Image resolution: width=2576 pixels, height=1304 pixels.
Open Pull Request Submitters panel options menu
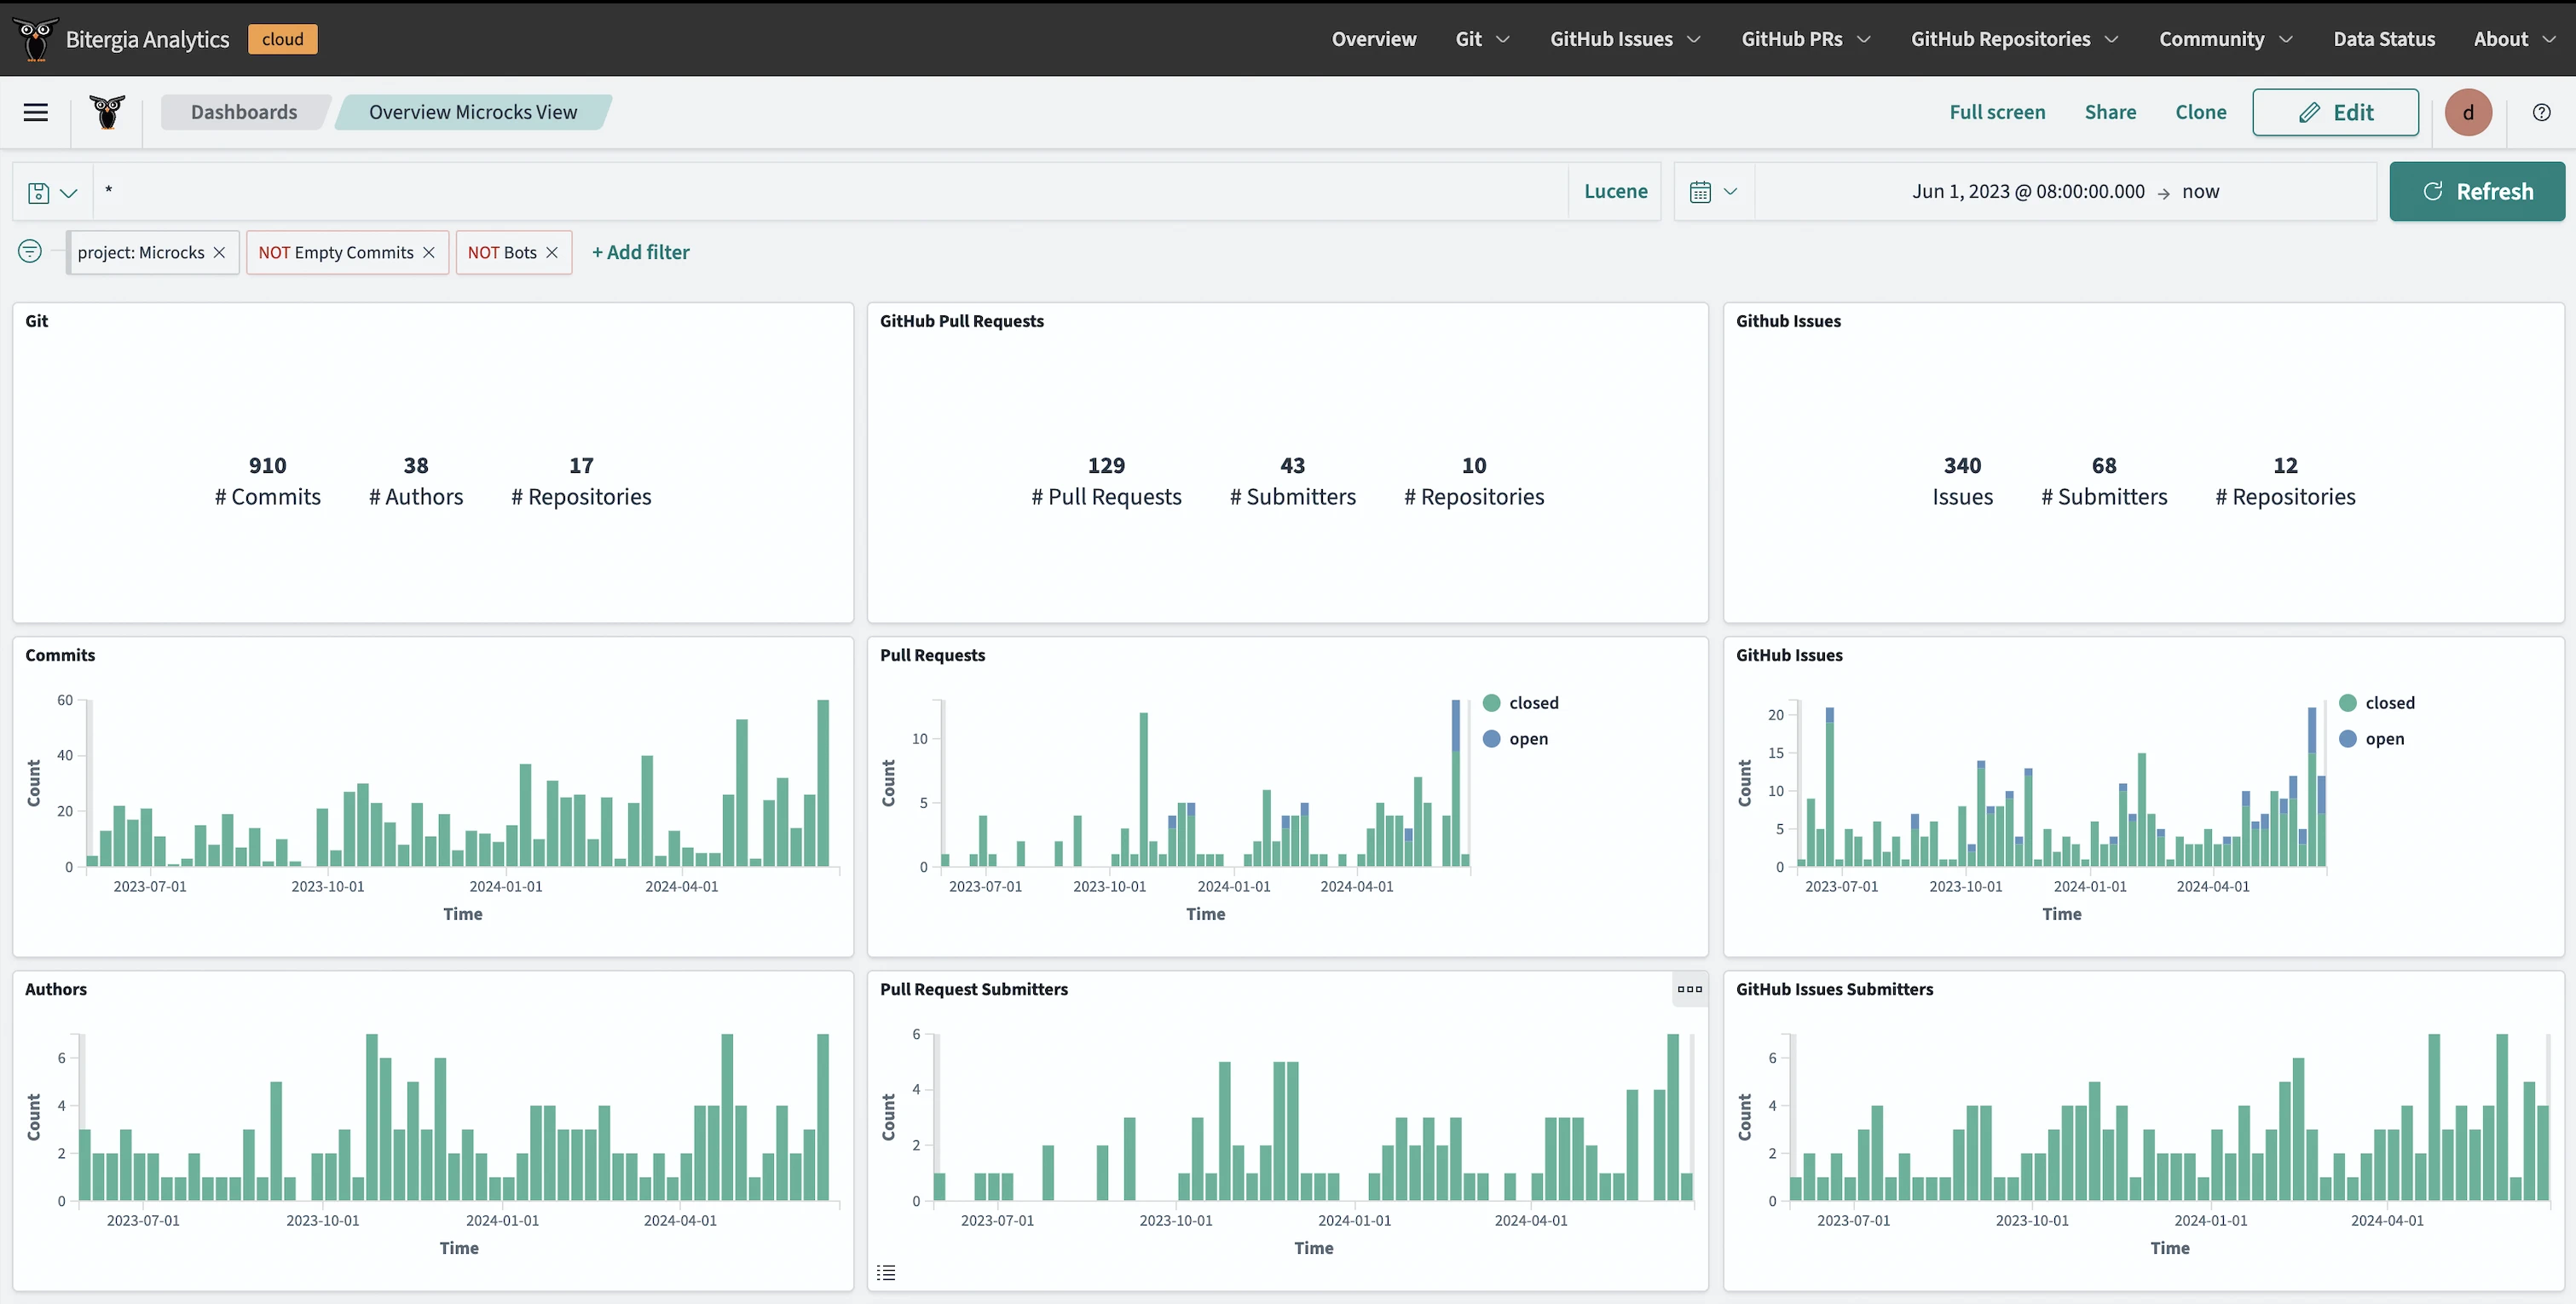tap(1689, 989)
